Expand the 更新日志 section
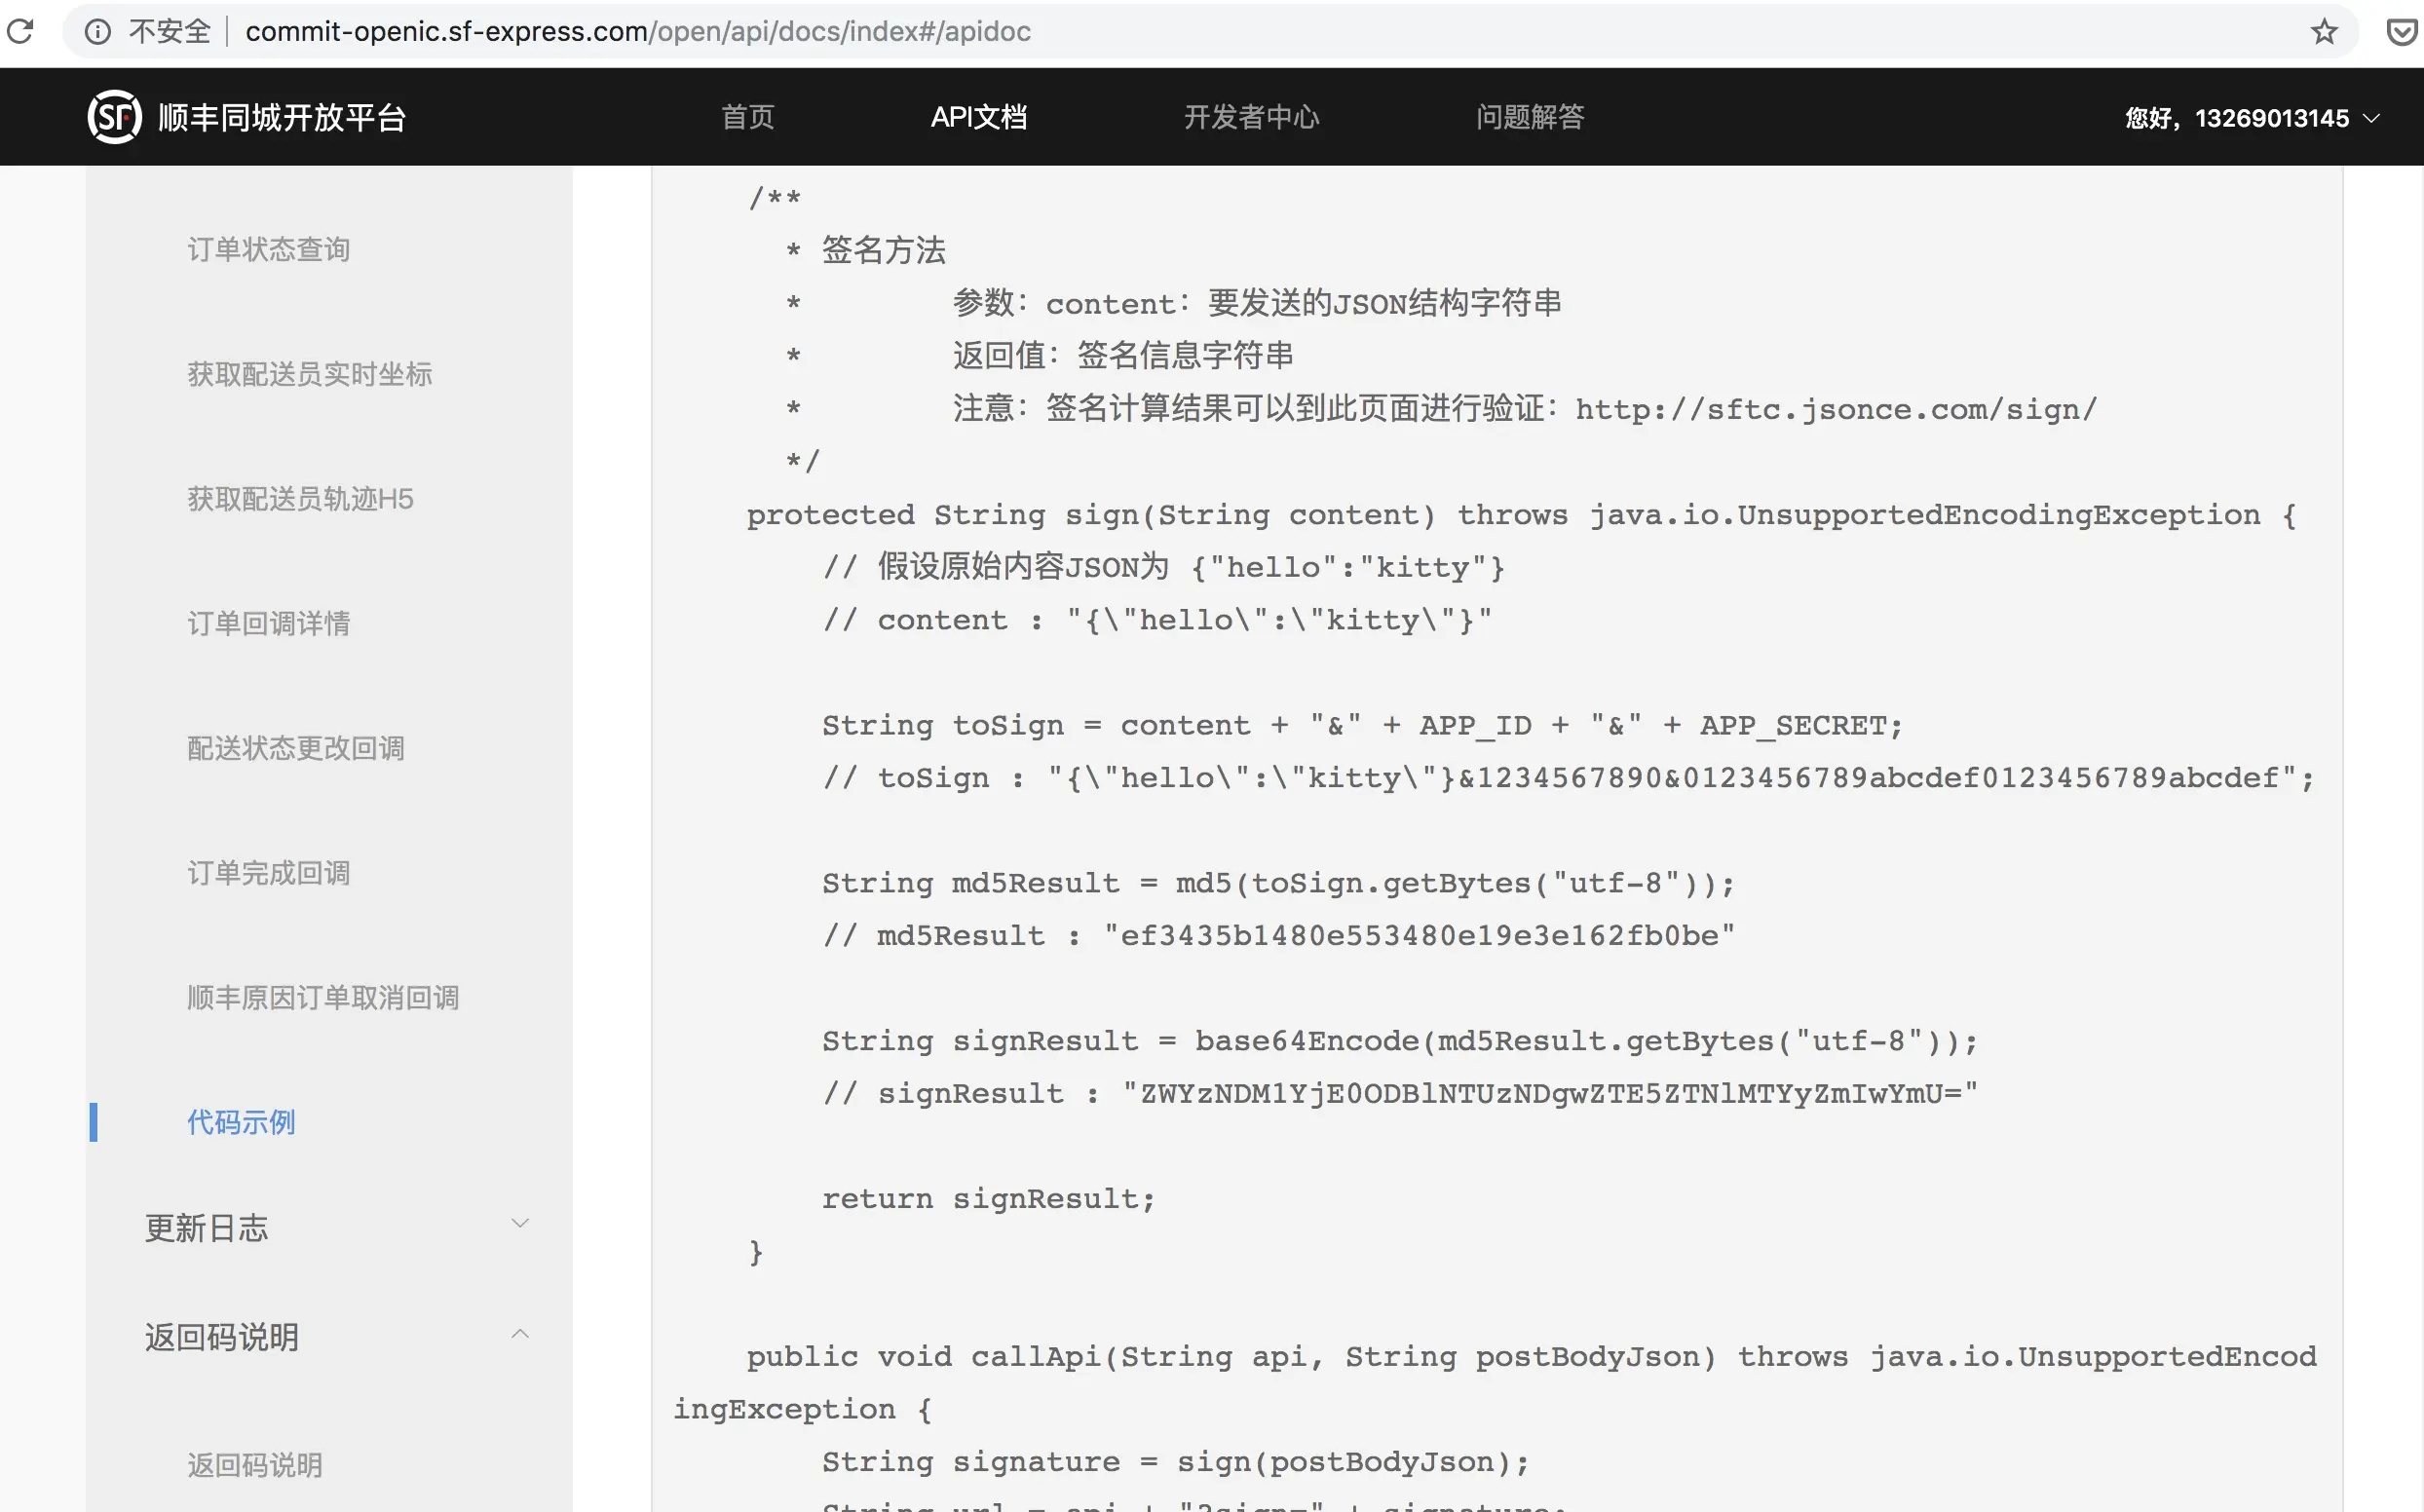 click(x=520, y=1224)
